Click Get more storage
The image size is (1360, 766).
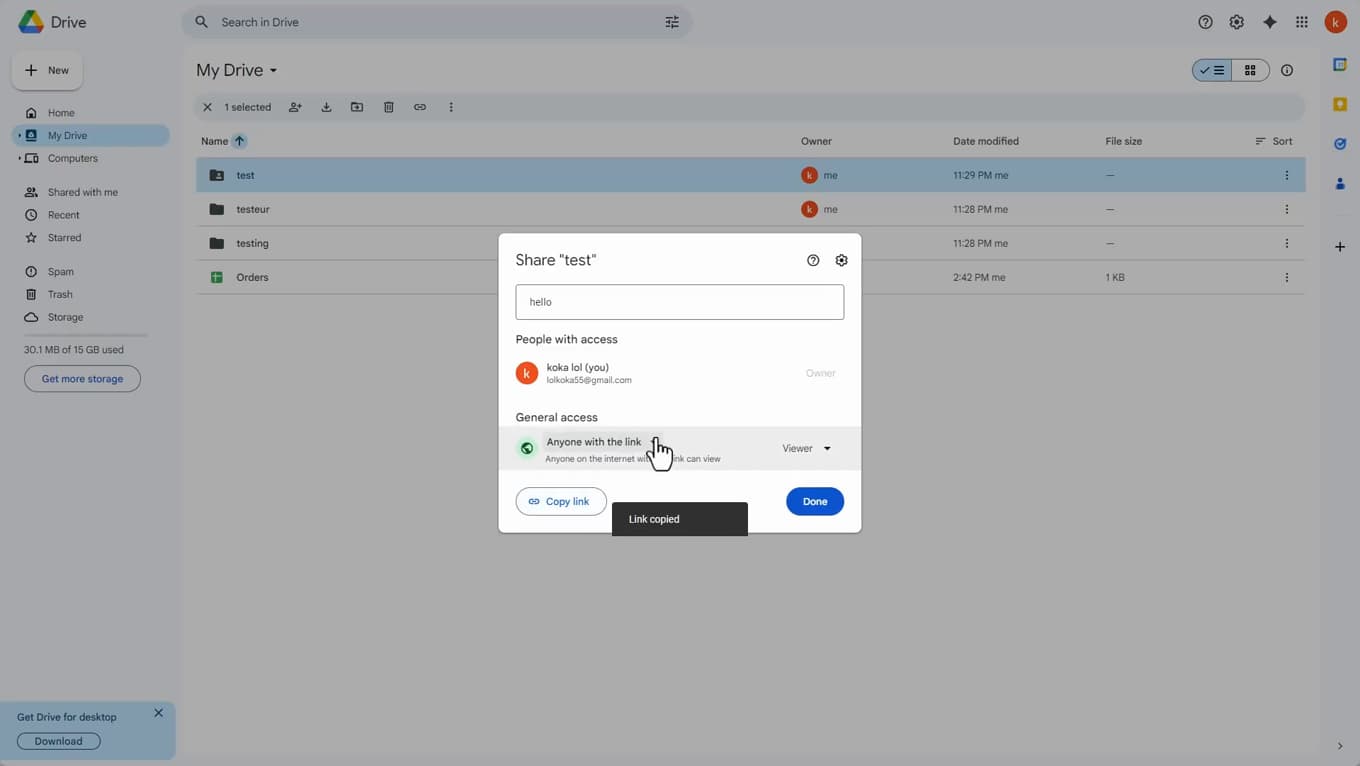[x=82, y=379]
